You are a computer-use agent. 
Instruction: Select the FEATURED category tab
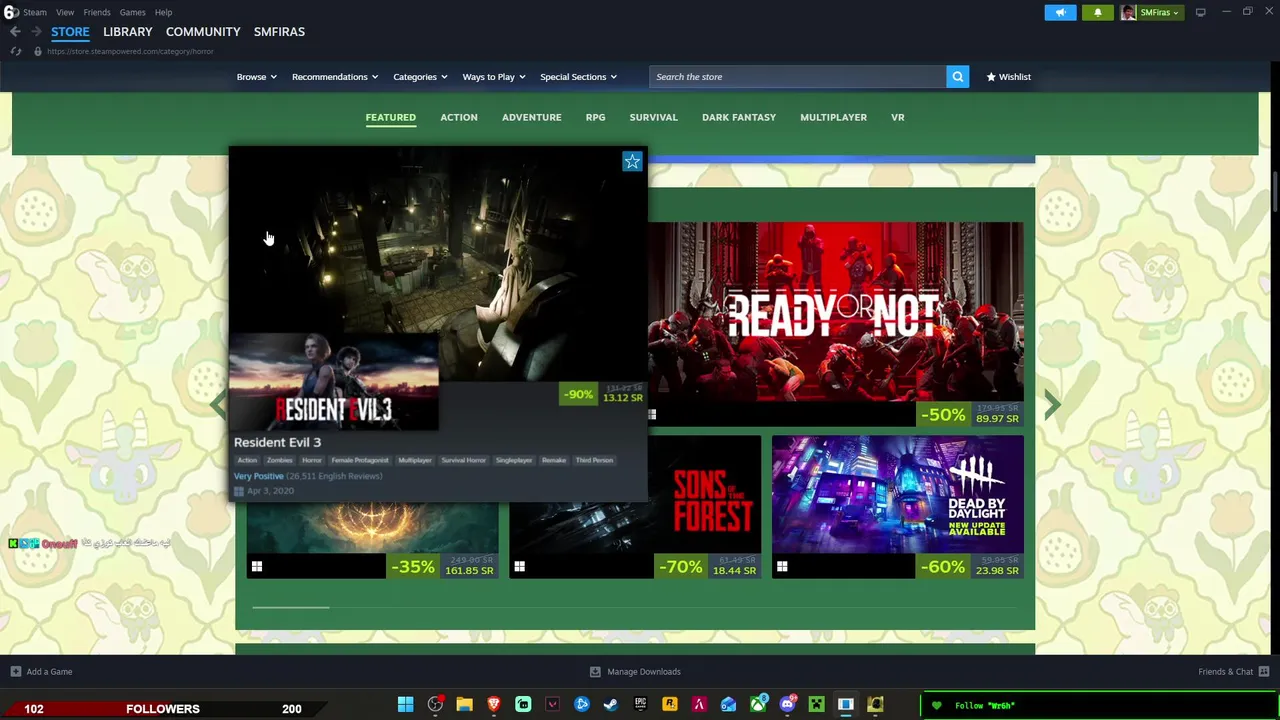[390, 117]
